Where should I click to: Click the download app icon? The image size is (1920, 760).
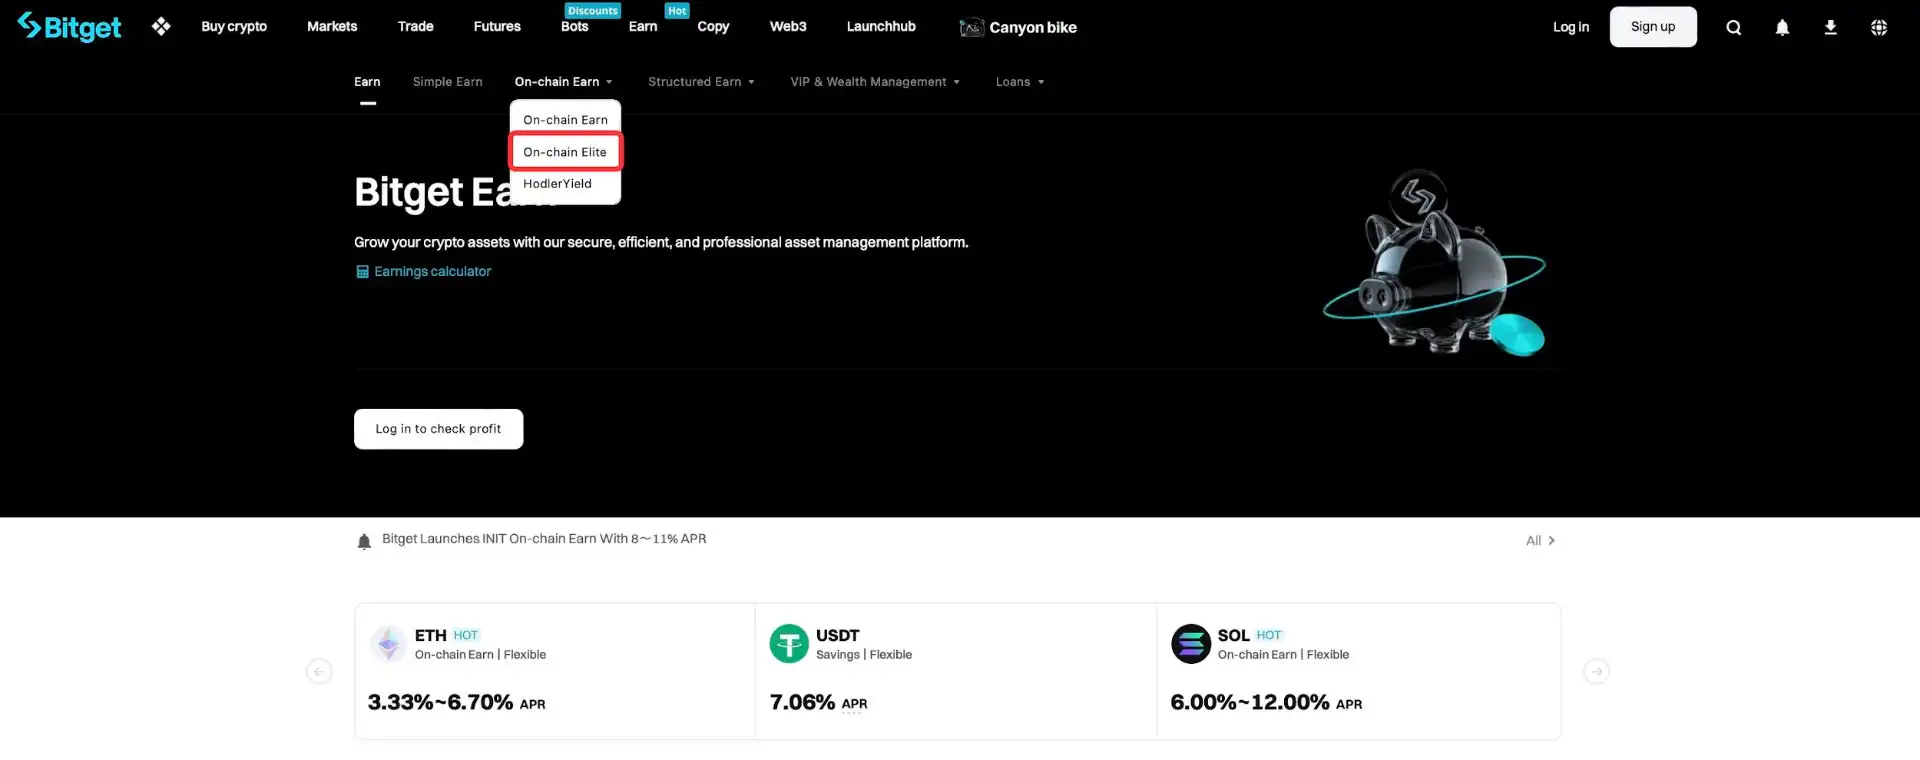pos(1830,28)
